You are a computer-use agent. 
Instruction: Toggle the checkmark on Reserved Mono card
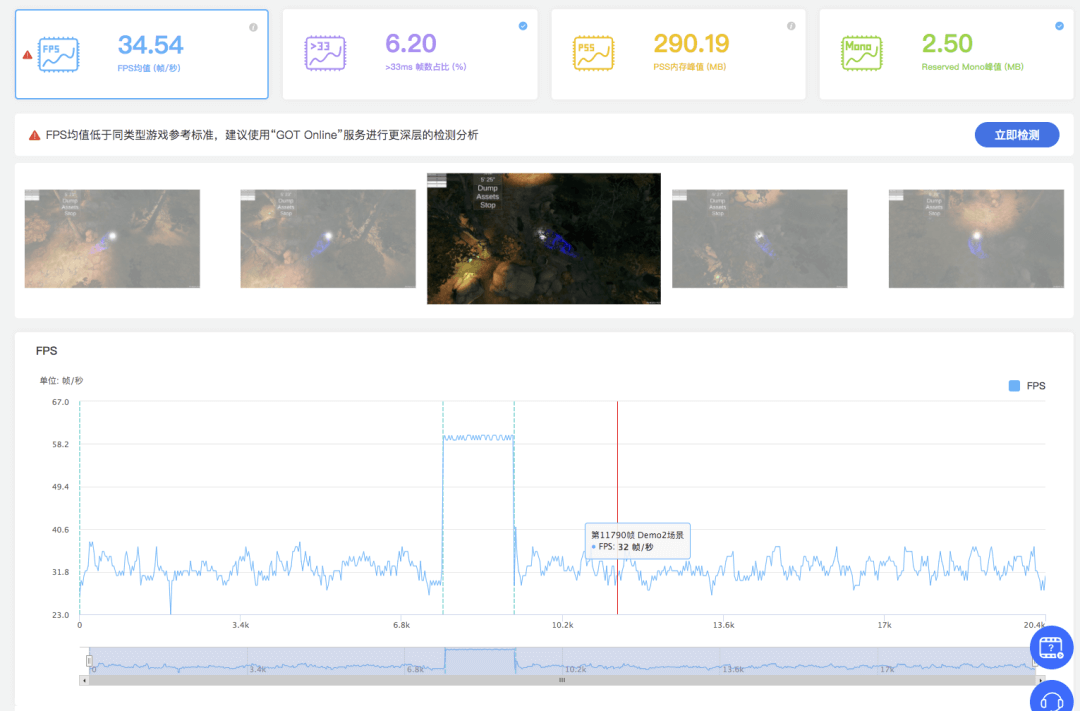tap(1059, 26)
